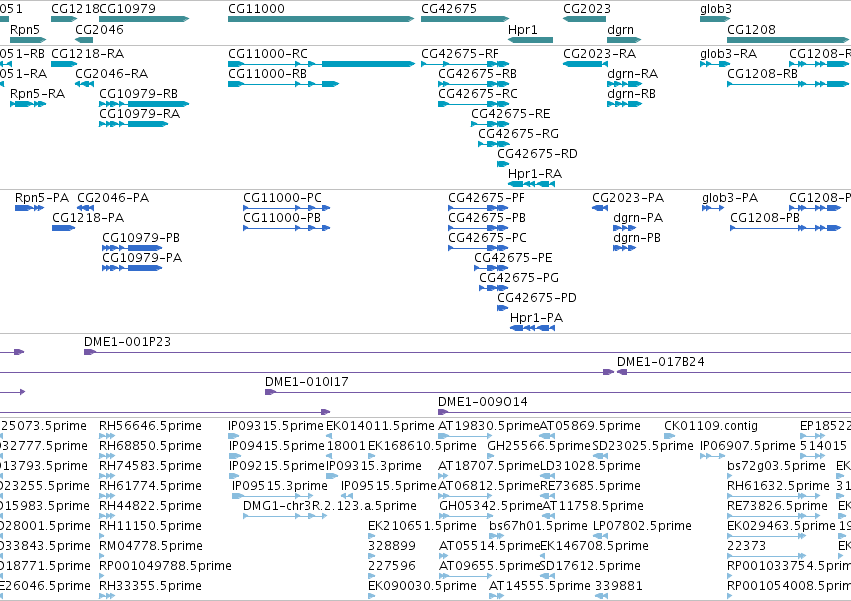This screenshot has width=851, height=601.
Task: Select transcript CG11000-RC
Action: [x=321, y=64]
